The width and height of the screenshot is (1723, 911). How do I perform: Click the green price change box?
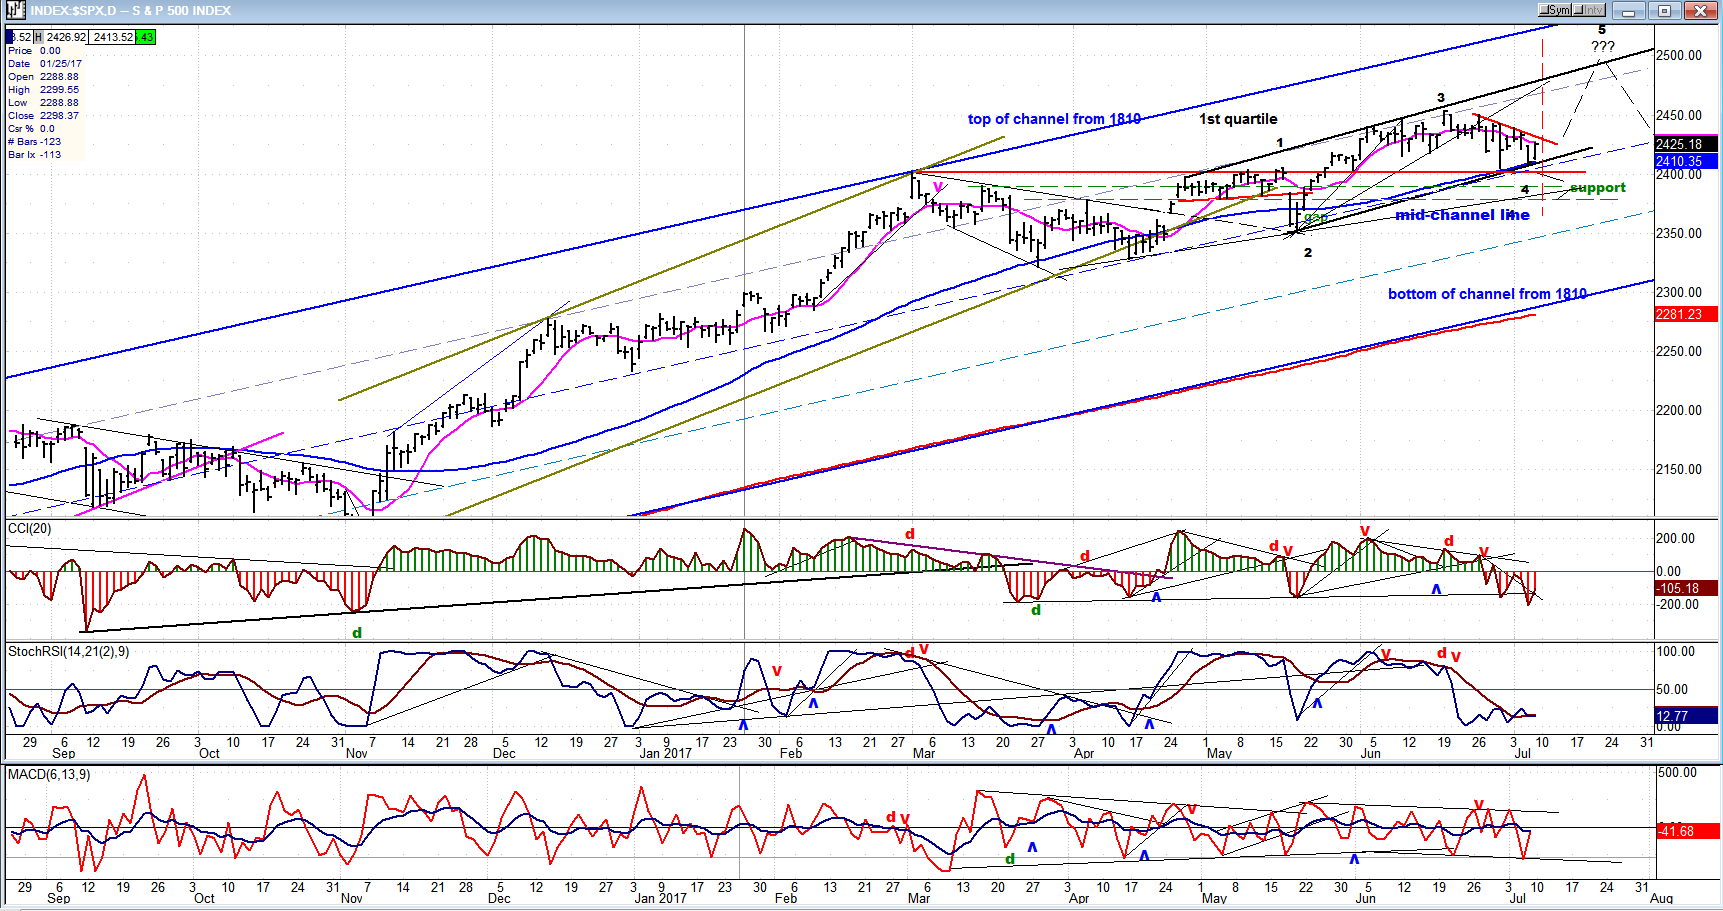click(x=146, y=37)
